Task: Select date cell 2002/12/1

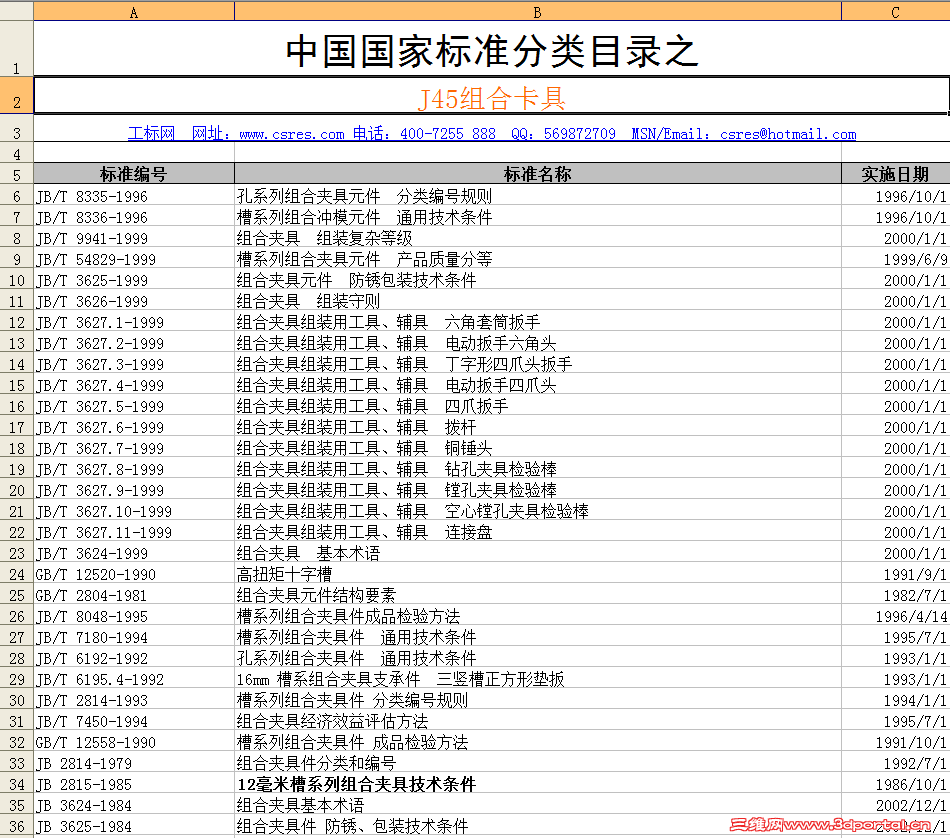Action: [895, 805]
